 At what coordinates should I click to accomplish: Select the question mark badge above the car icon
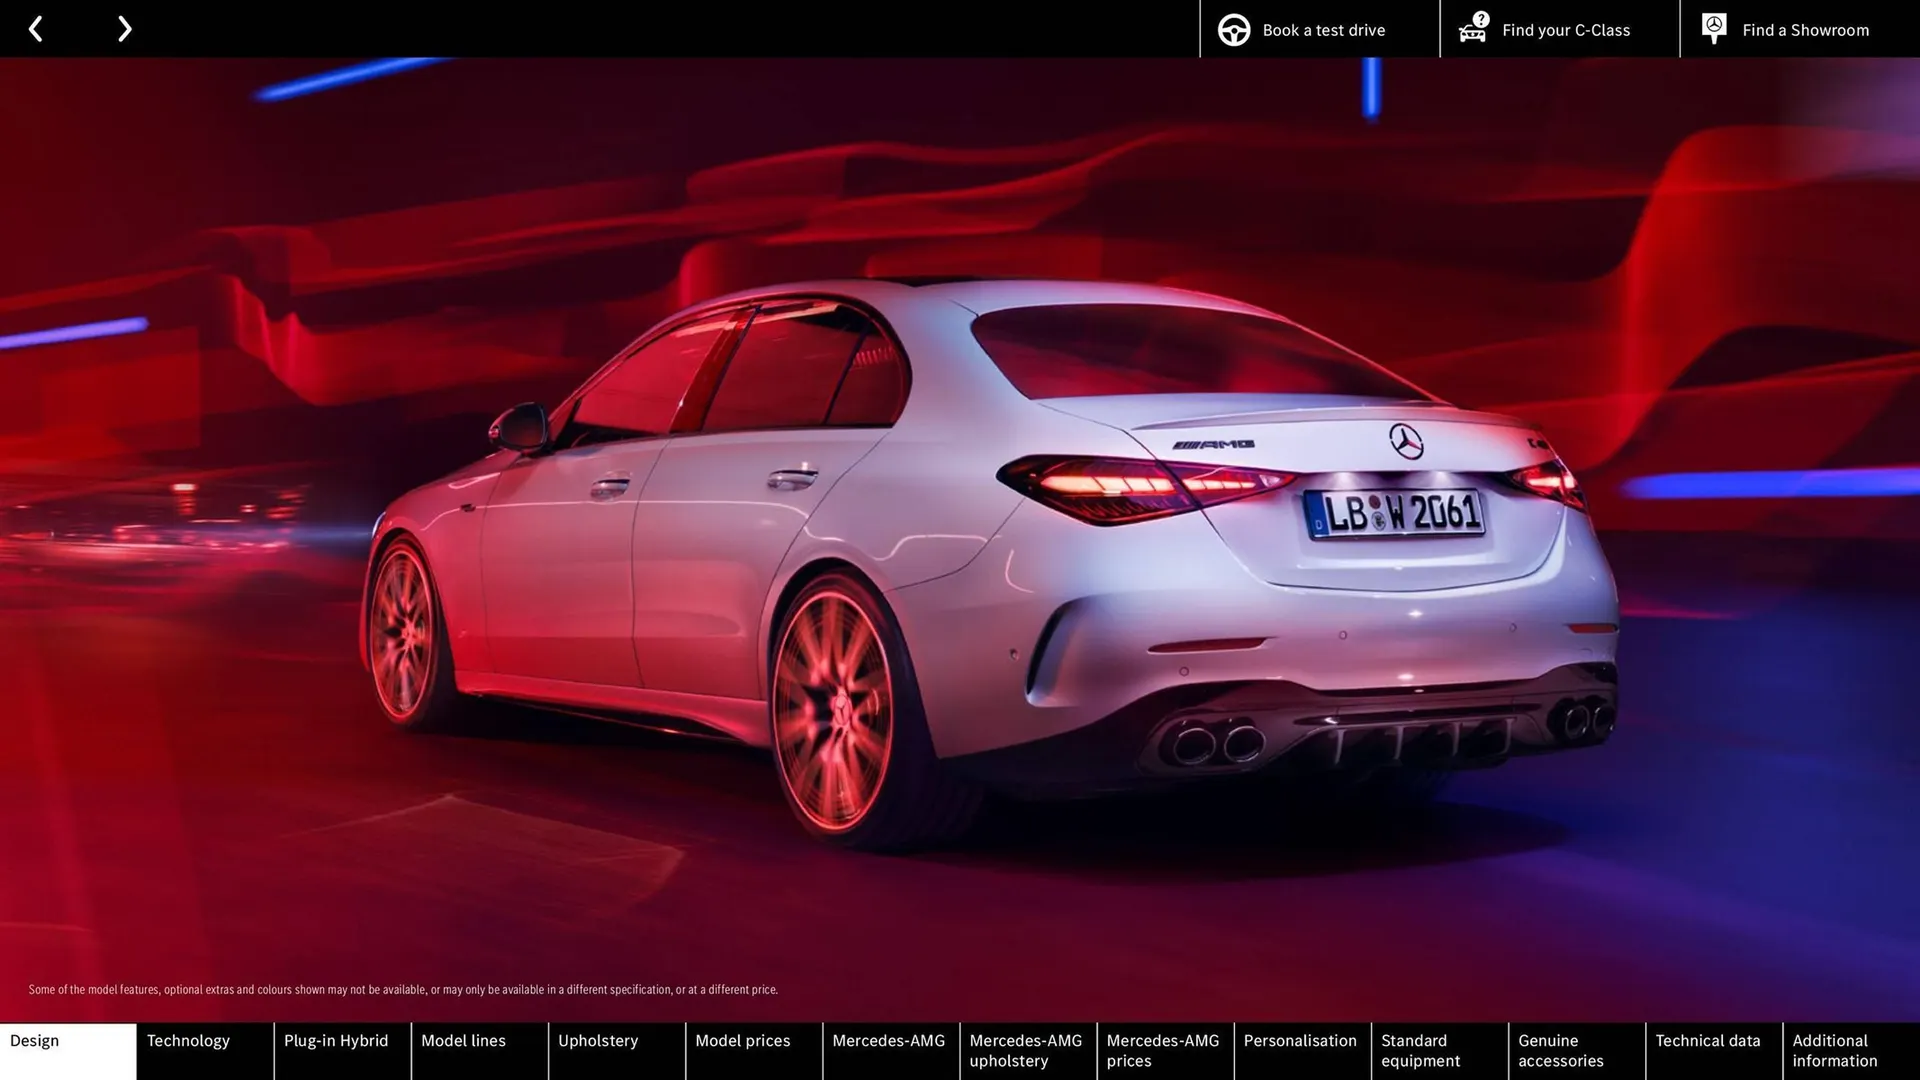1479,17
